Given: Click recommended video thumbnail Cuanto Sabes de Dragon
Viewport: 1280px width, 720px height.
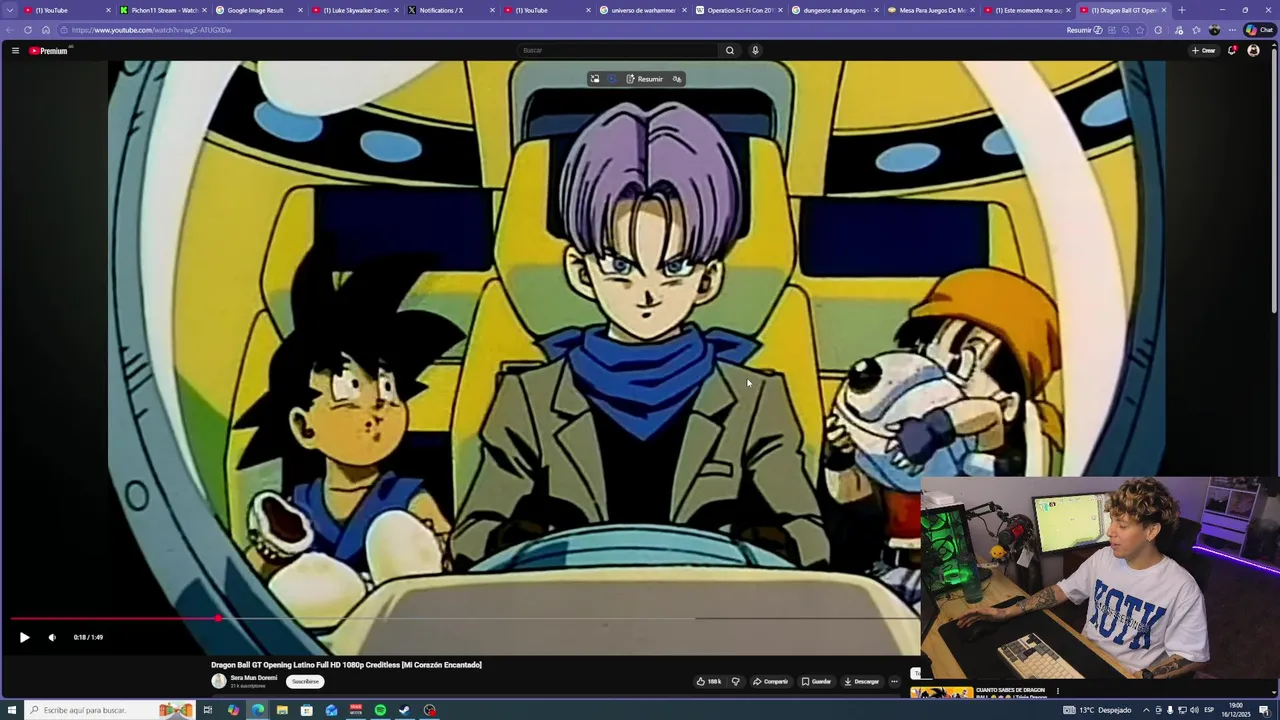Looking at the screenshot, I should point(941,693).
